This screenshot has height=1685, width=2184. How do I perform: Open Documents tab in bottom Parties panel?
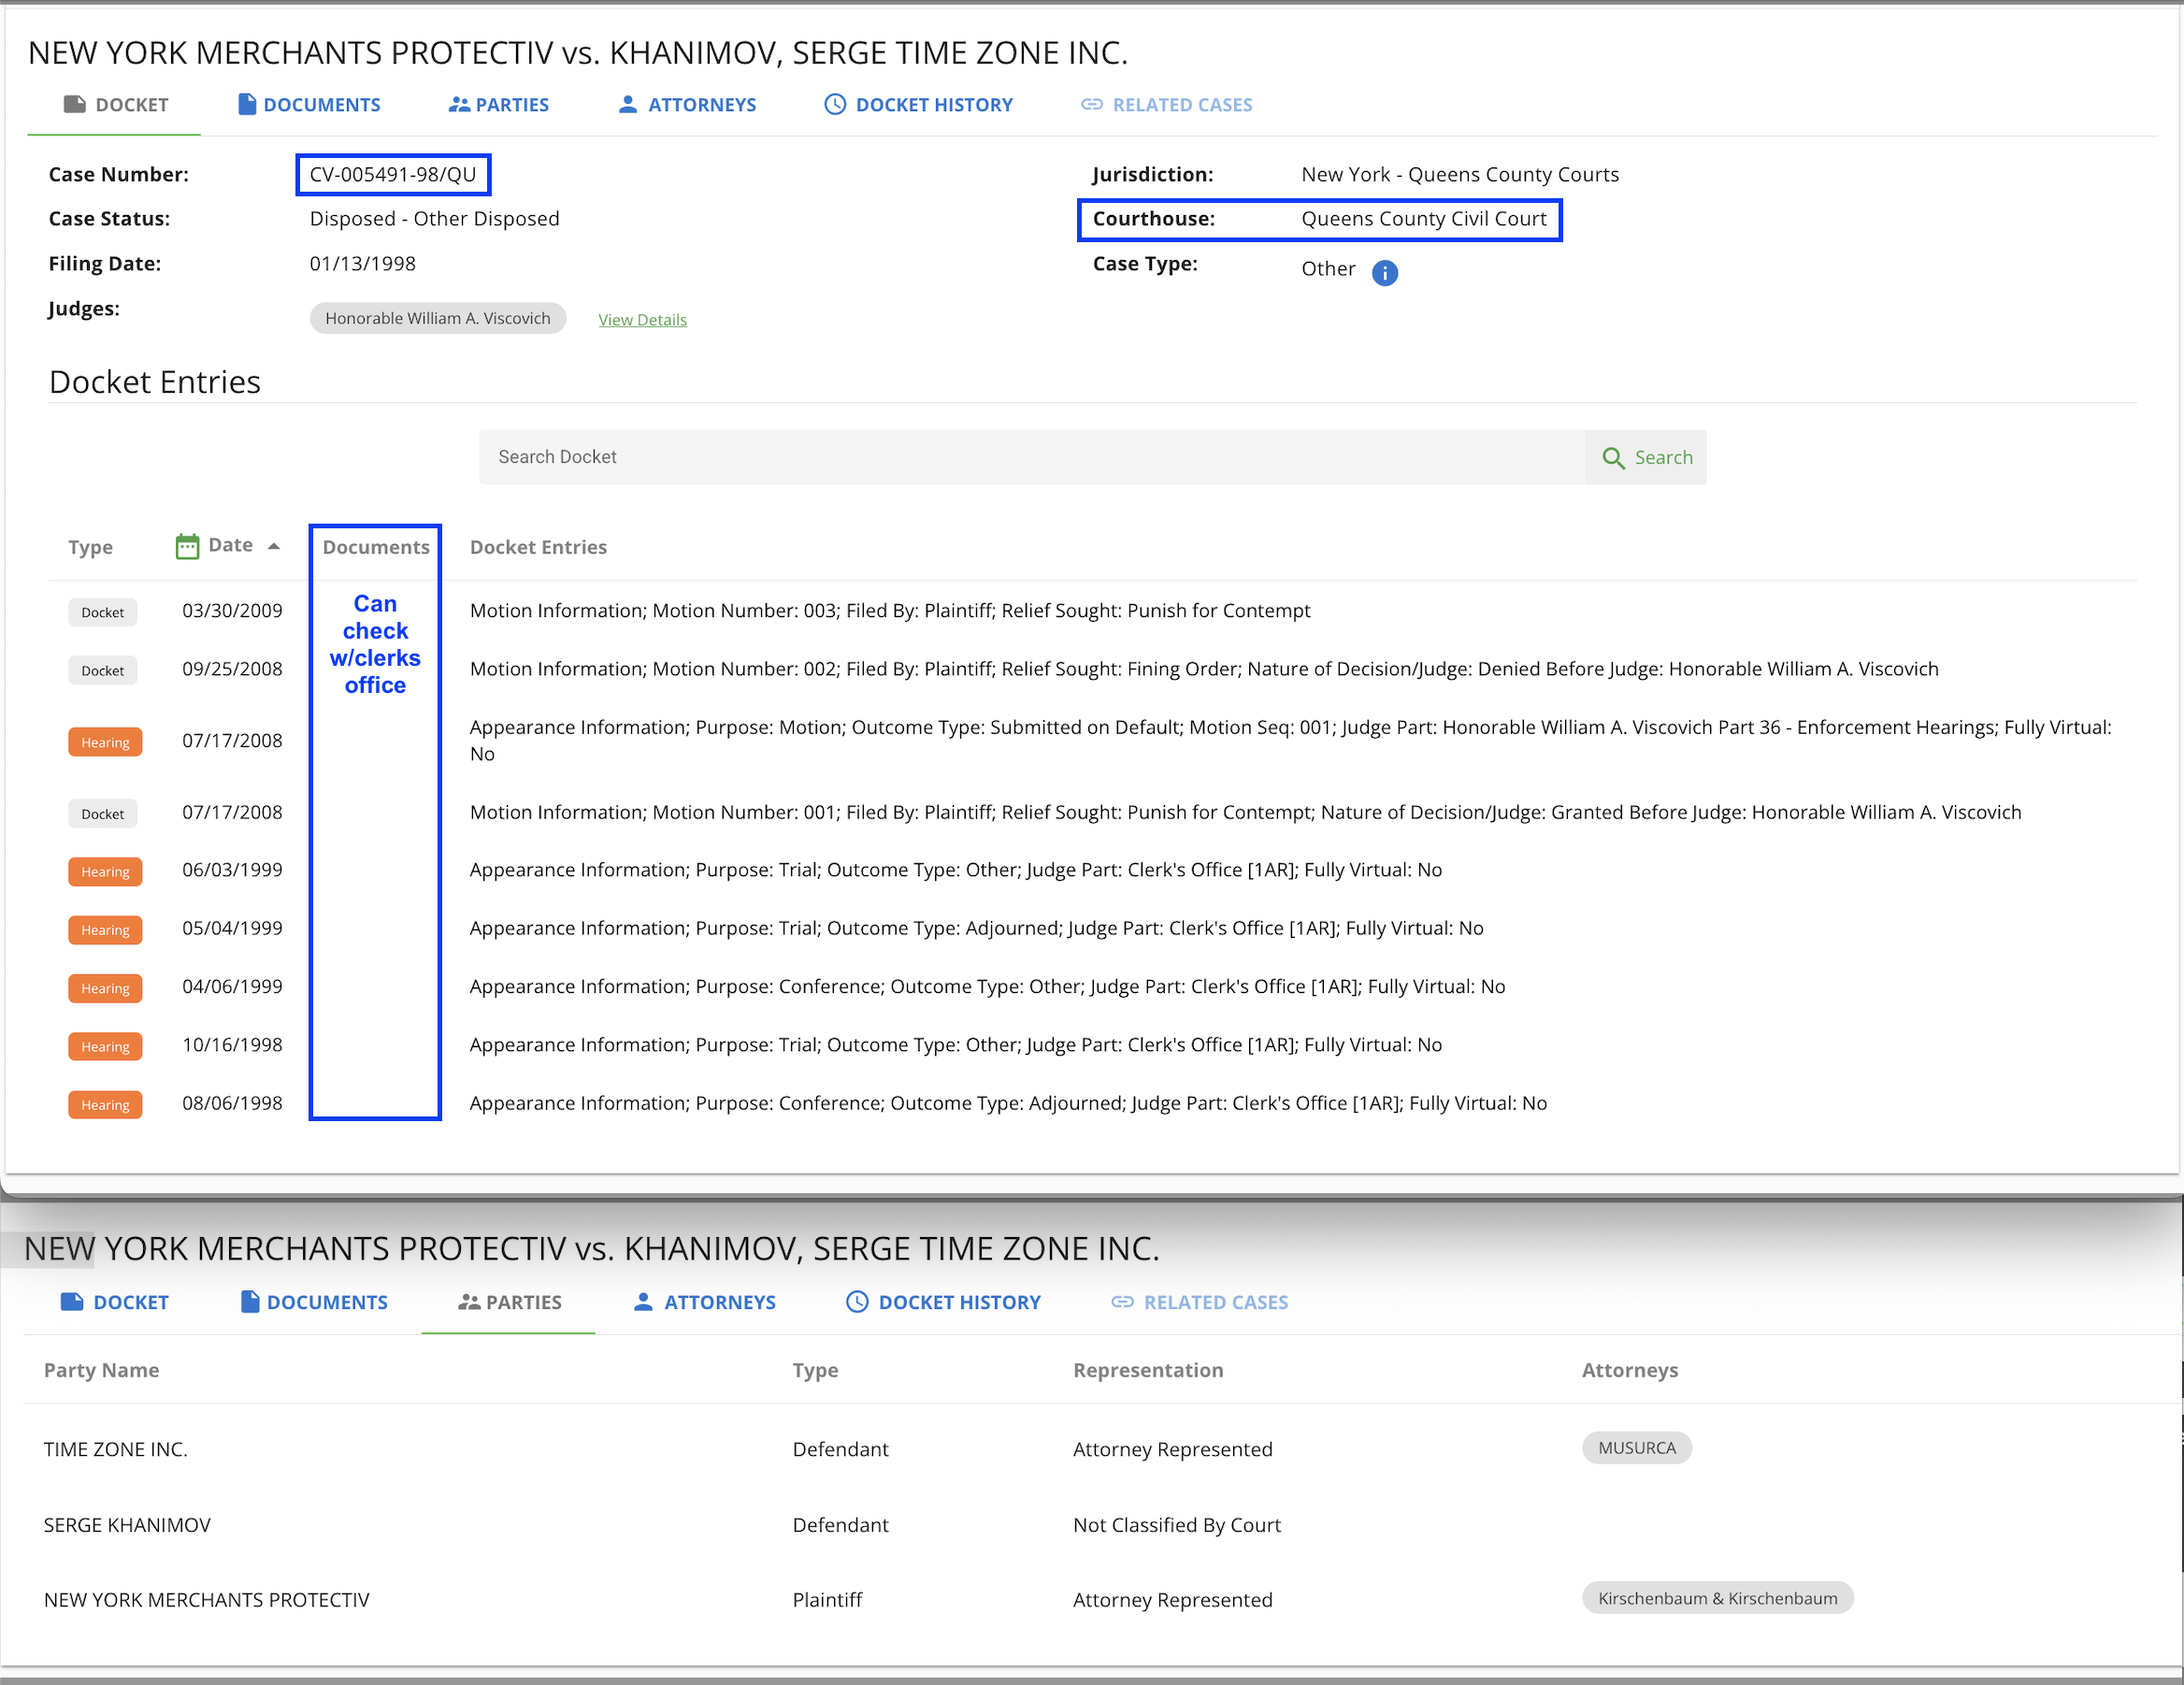(314, 1302)
